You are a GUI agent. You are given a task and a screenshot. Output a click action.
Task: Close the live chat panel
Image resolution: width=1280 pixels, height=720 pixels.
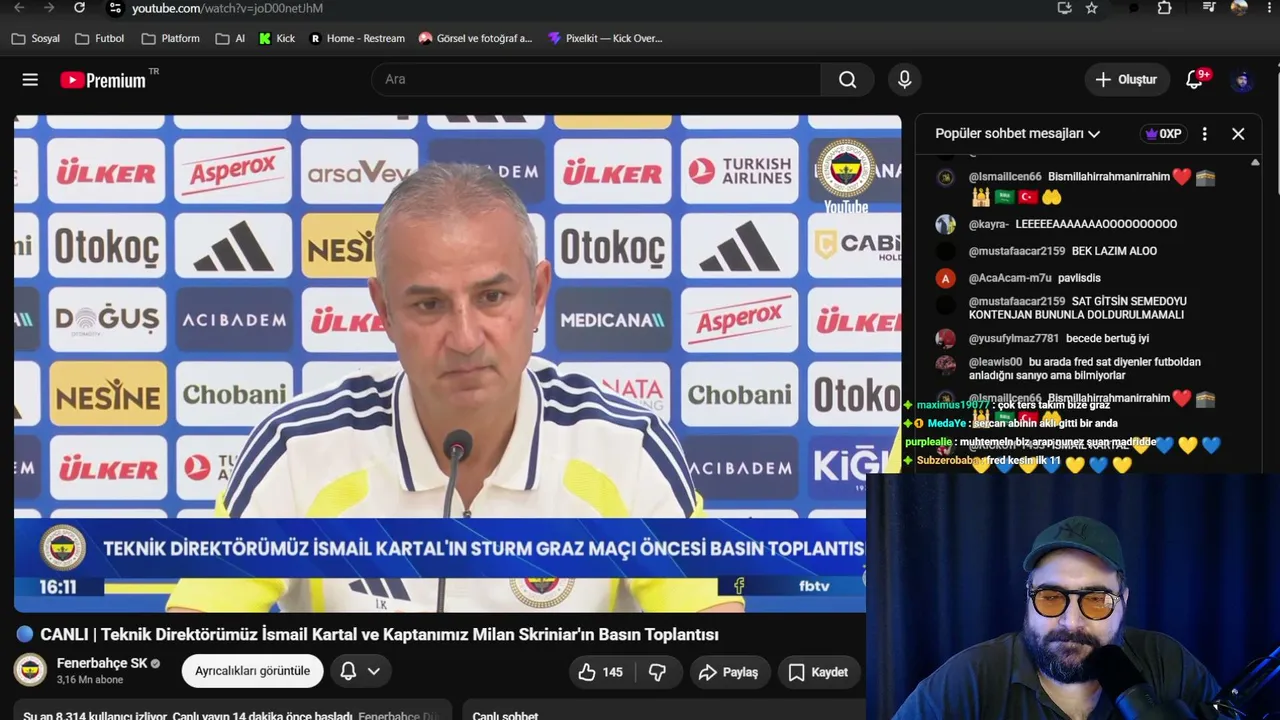point(1238,134)
